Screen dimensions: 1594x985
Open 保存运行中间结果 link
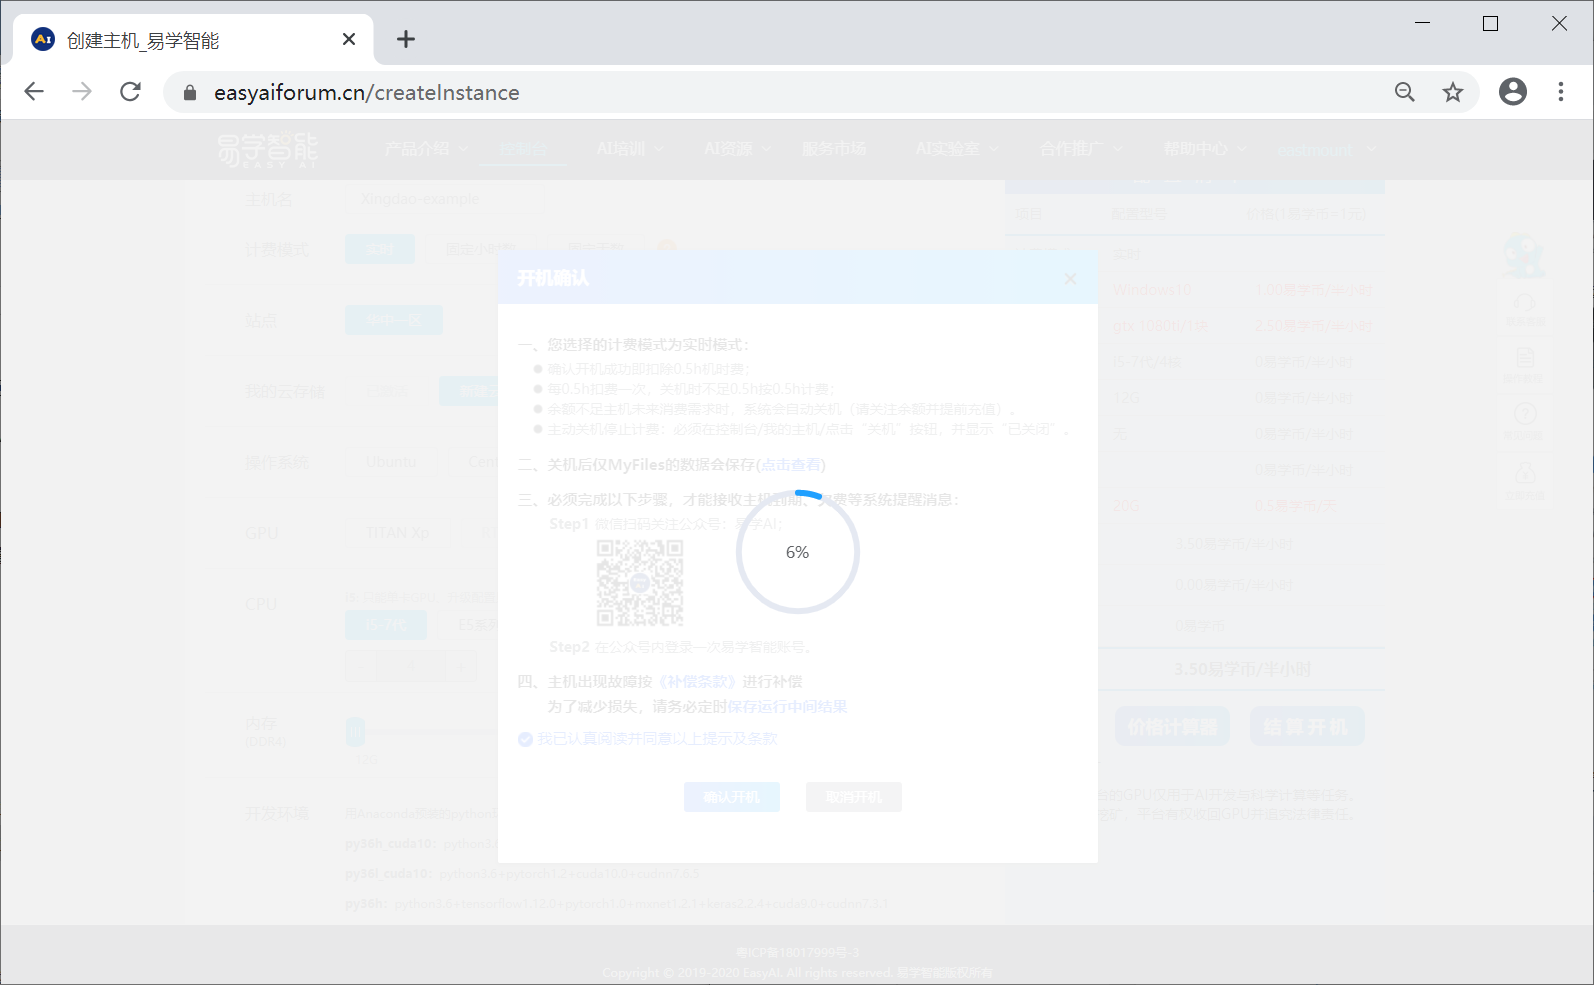click(x=787, y=707)
